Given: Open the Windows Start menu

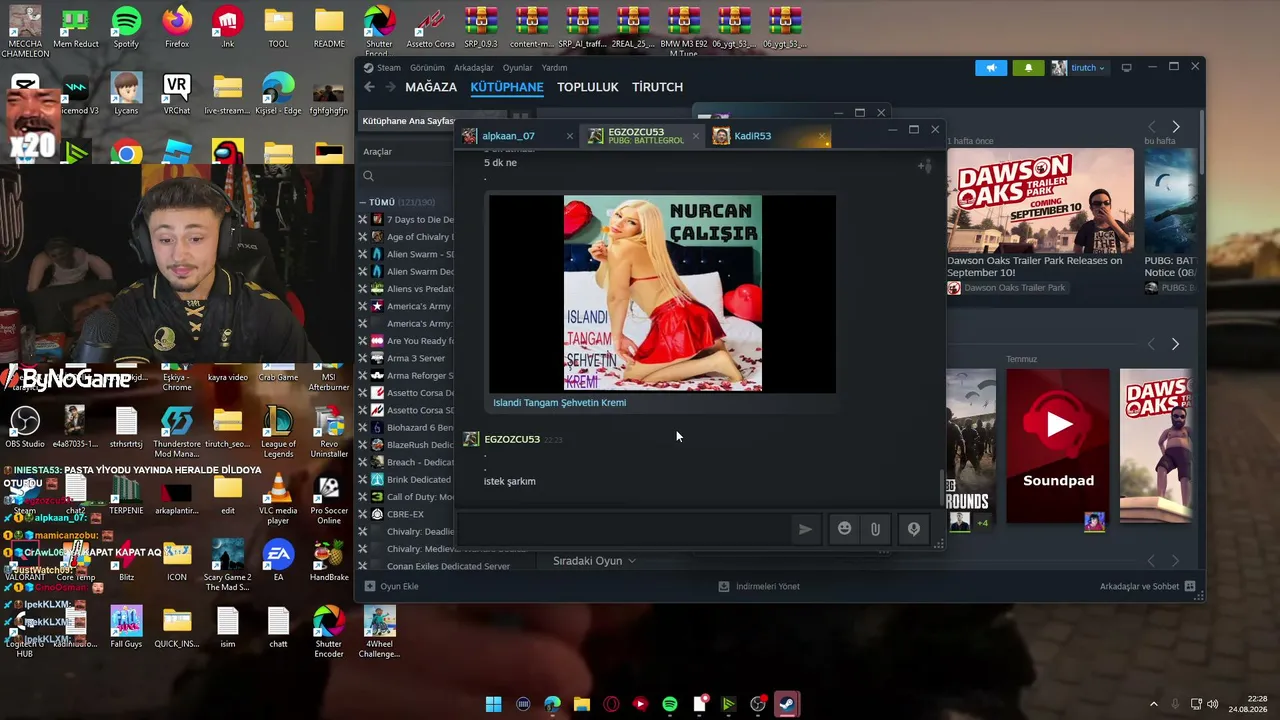Looking at the screenshot, I should [x=493, y=704].
